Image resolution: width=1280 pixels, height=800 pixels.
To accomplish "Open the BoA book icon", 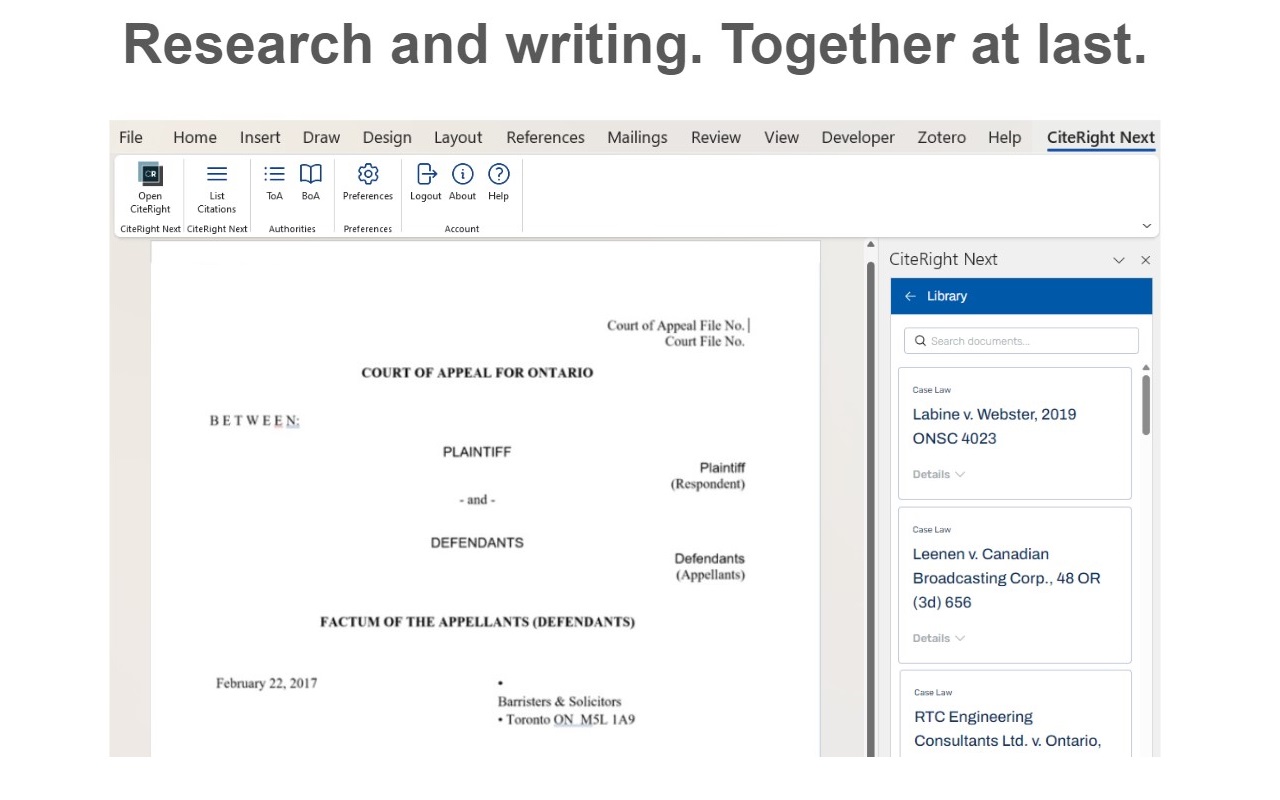I will coord(311,174).
